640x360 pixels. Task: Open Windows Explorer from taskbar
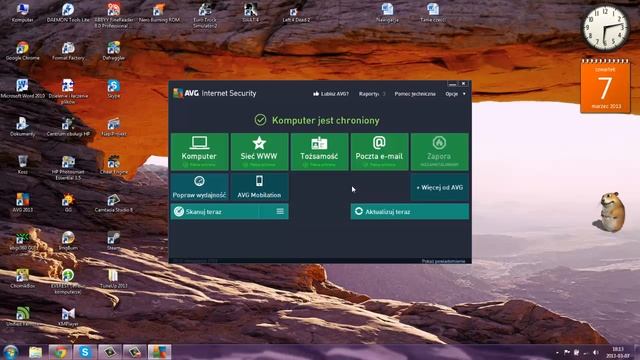pyautogui.click(x=36, y=352)
